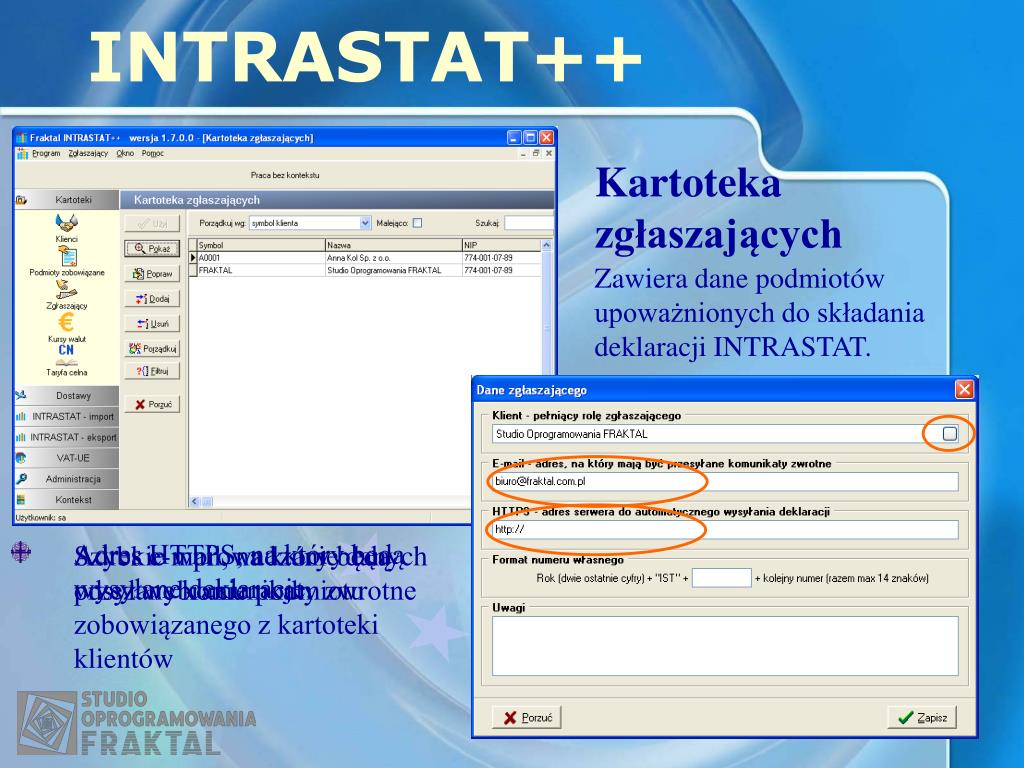Click the E-mail address field
1024x768 pixels.
click(725, 482)
